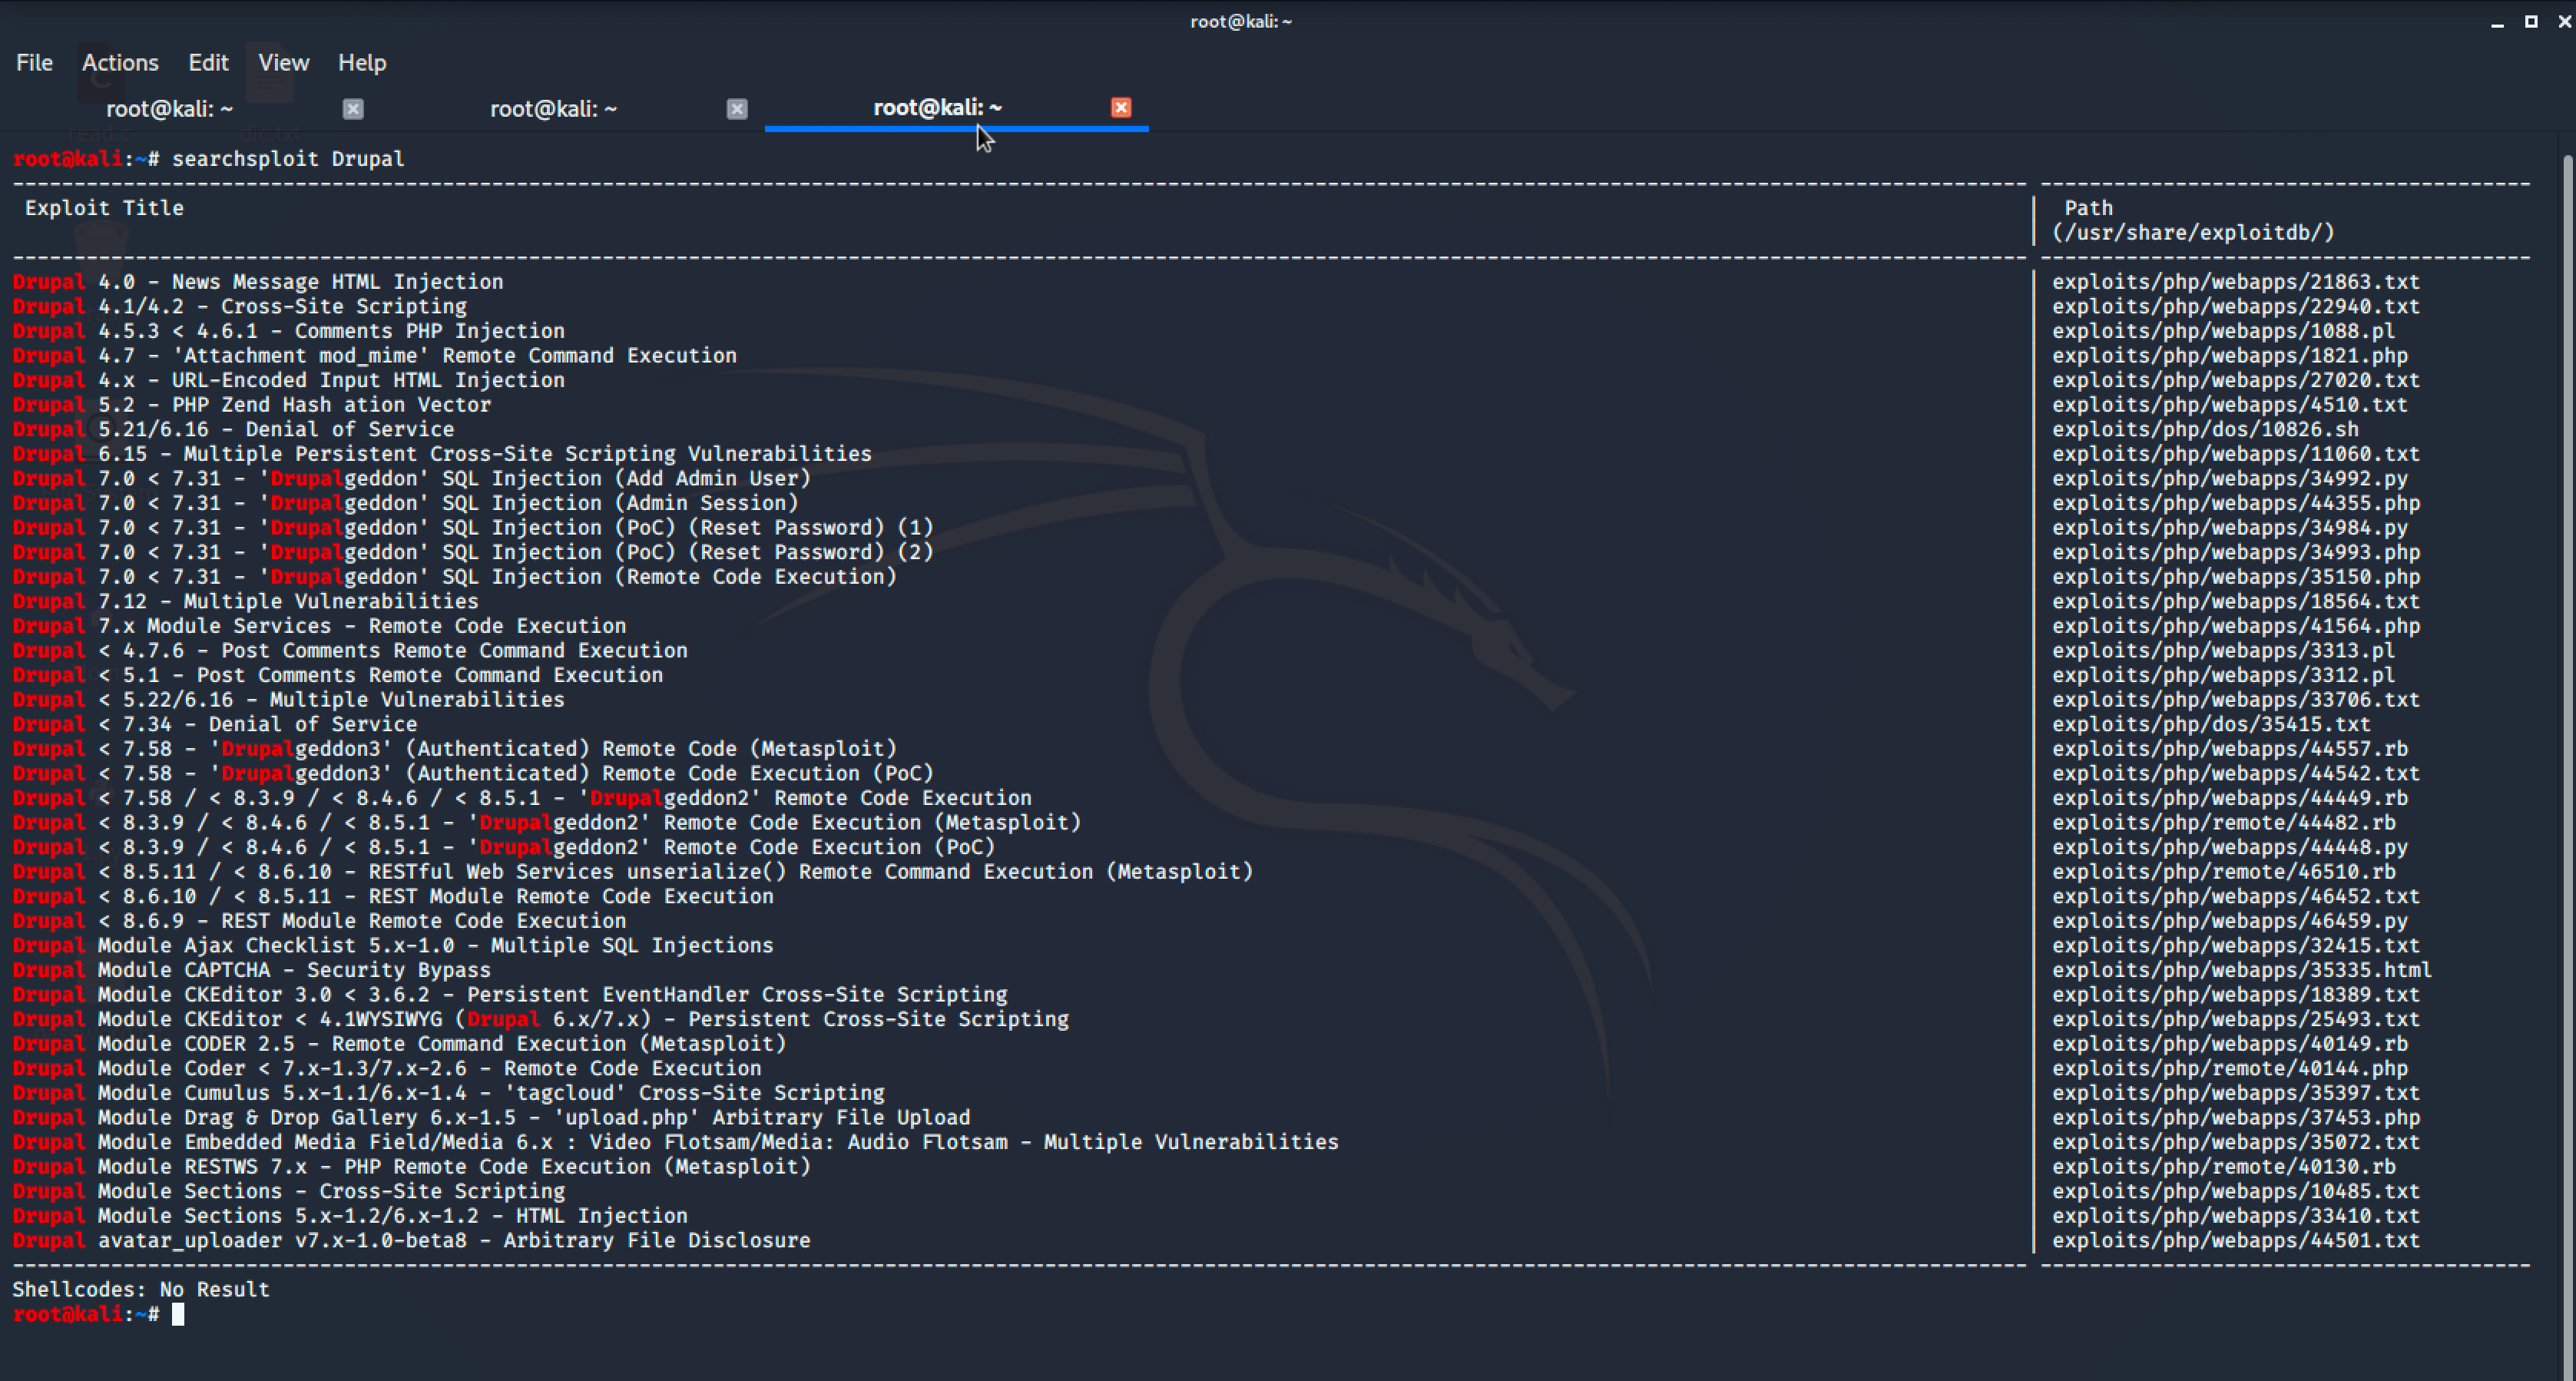Screen dimensions: 2576x1381
Task: Close the first root@kali tab
Action: [353, 109]
